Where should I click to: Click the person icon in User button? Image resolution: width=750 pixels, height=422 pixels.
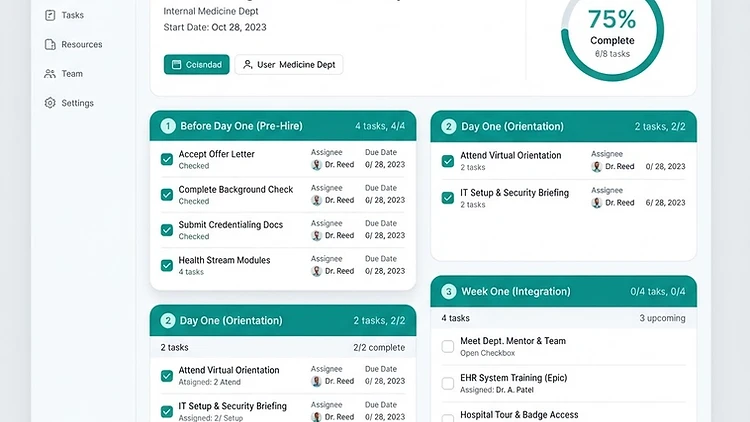[247, 65]
